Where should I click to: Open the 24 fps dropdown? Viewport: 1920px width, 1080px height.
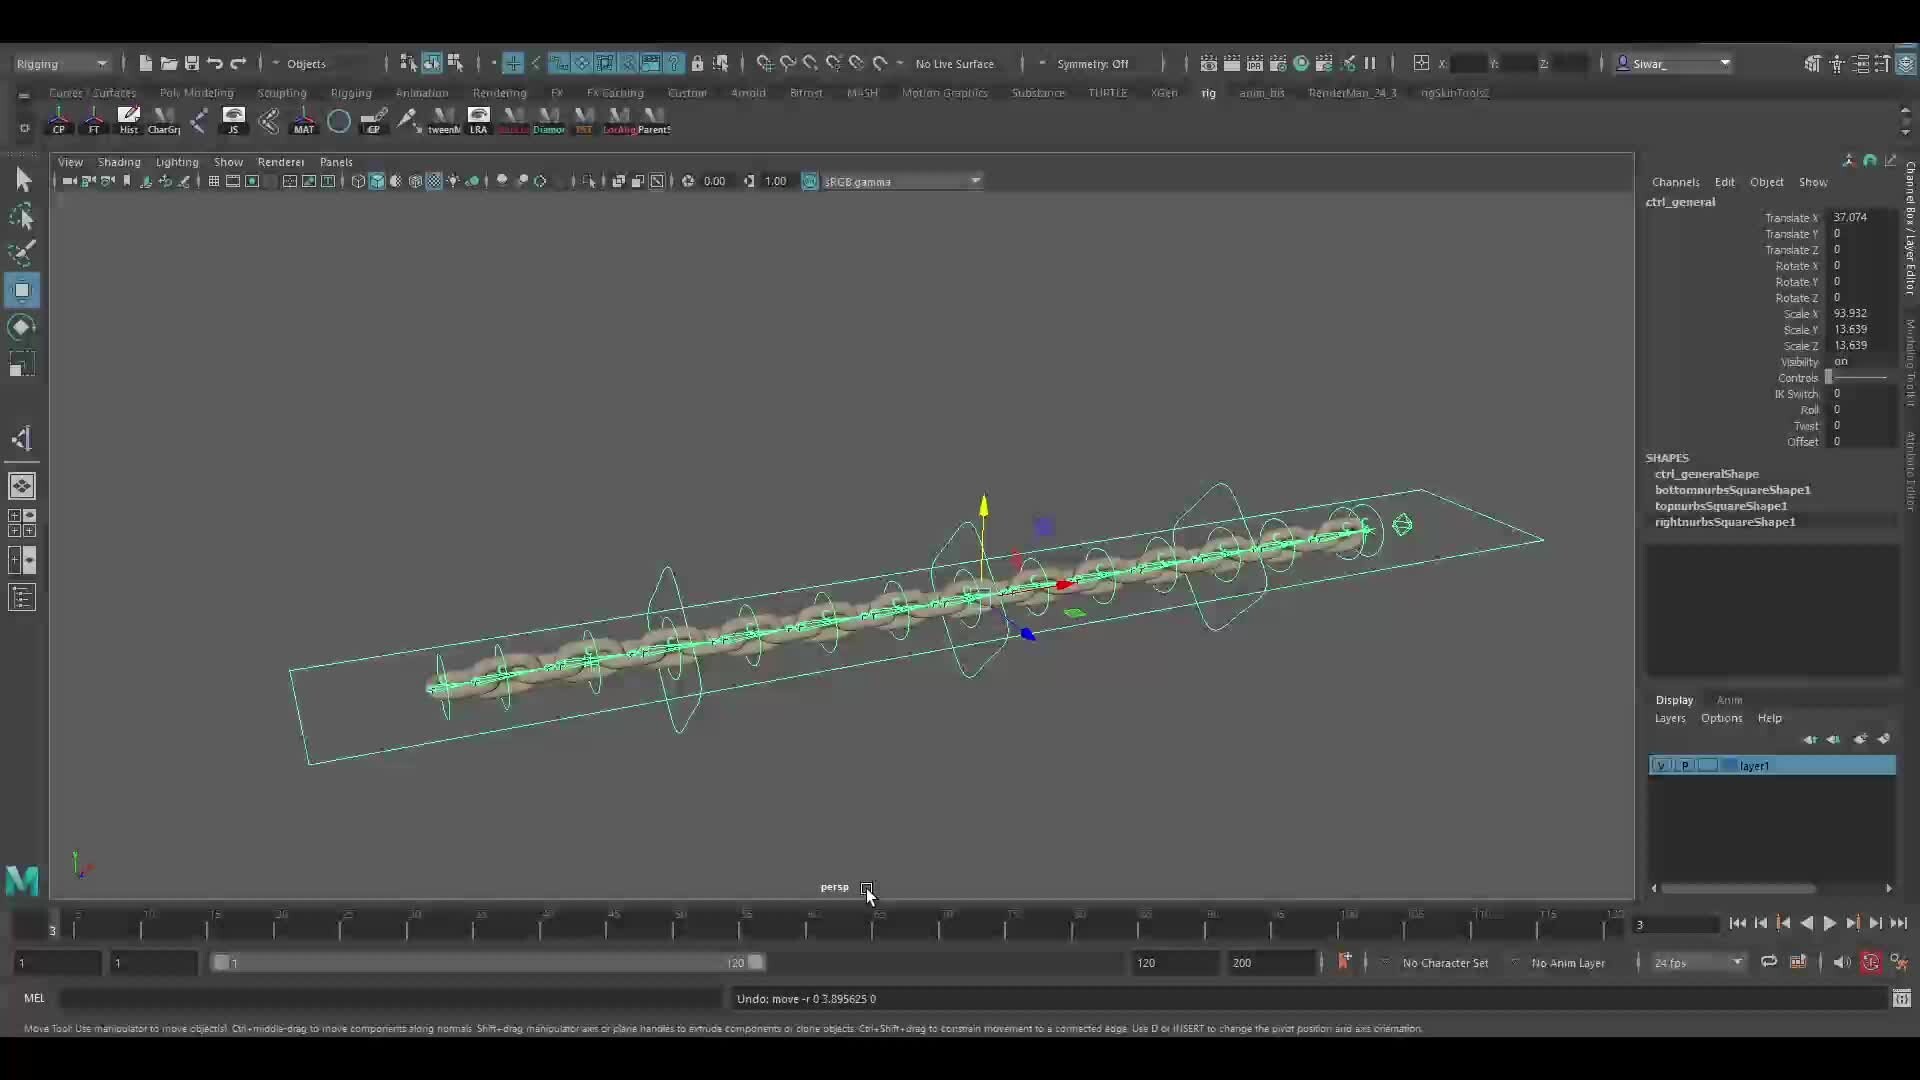[1698, 962]
